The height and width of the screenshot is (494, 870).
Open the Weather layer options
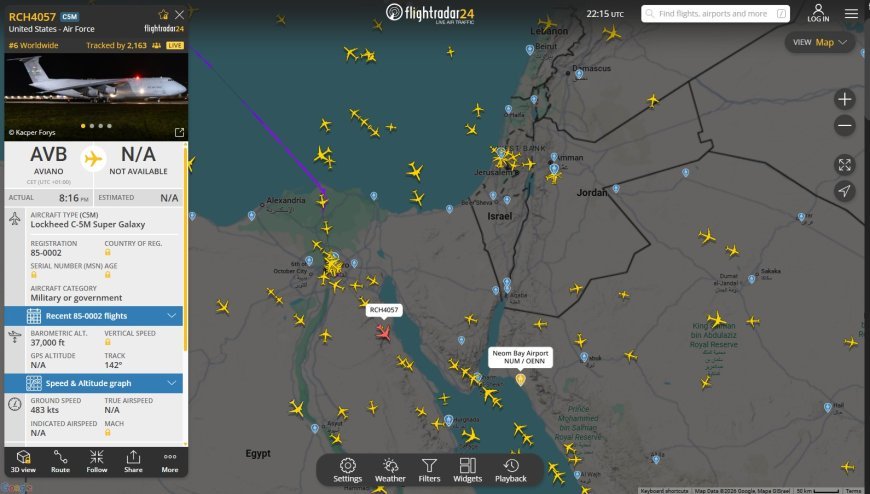(x=390, y=470)
